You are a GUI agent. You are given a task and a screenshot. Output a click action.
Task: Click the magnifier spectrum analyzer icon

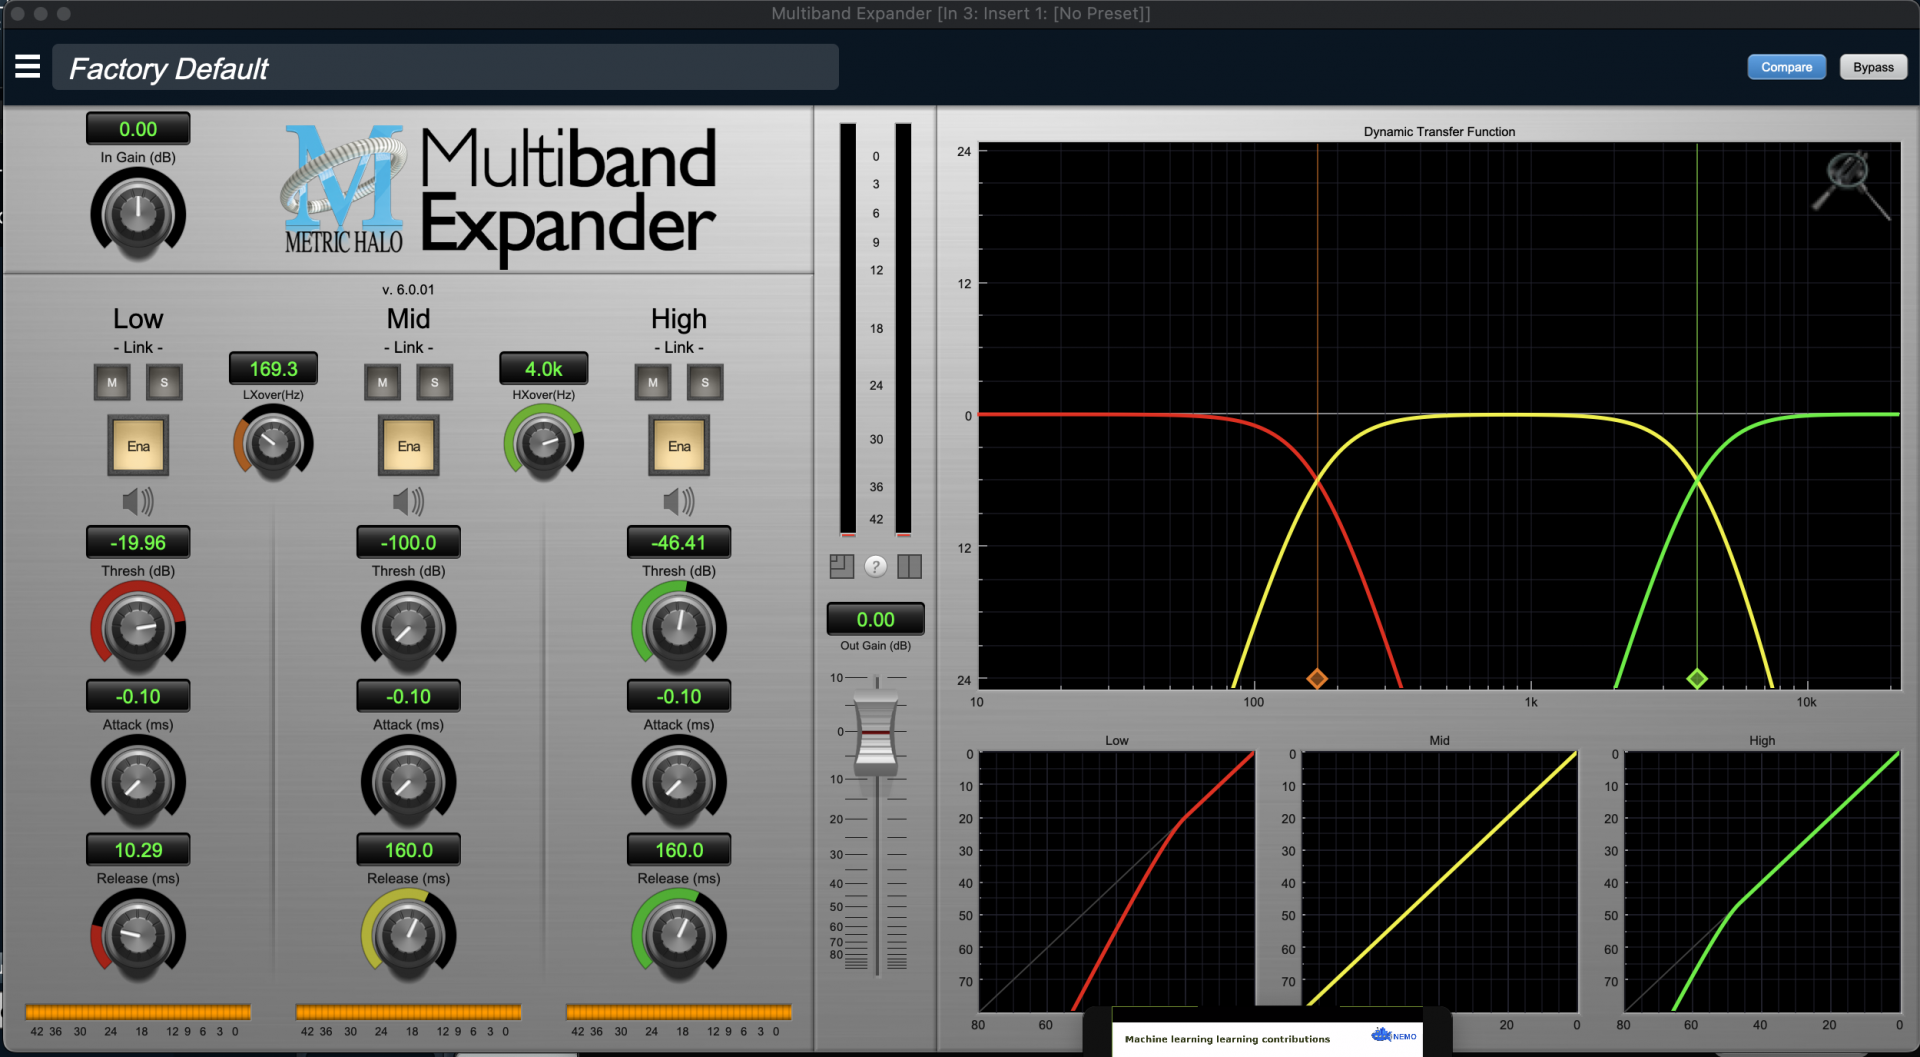(x=1850, y=183)
